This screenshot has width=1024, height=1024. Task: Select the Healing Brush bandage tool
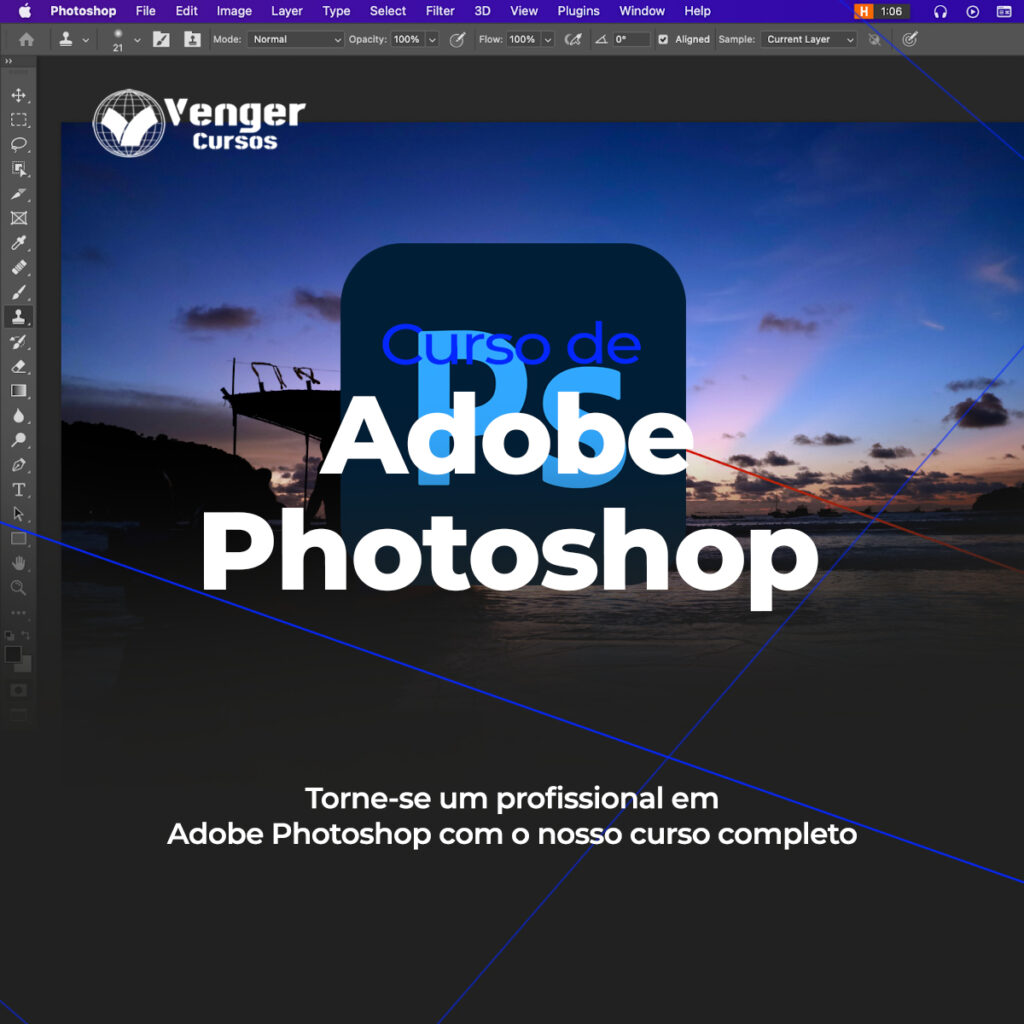18,268
